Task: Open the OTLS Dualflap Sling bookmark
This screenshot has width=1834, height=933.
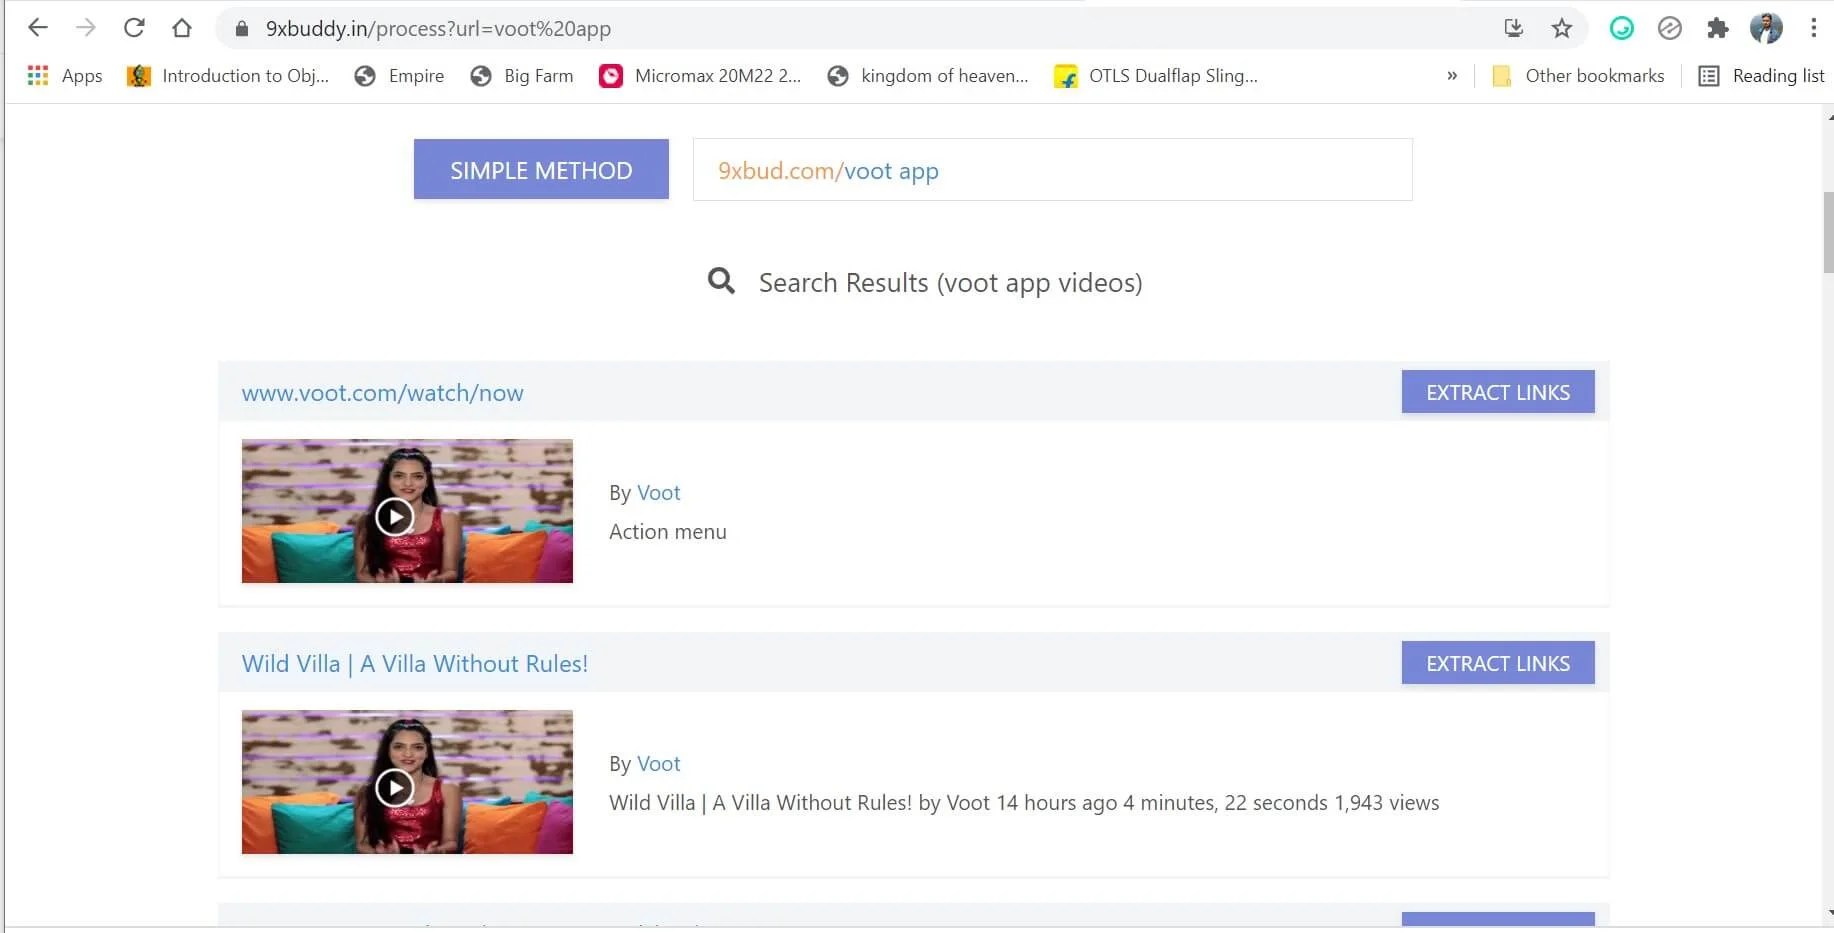Action: click(x=1156, y=76)
